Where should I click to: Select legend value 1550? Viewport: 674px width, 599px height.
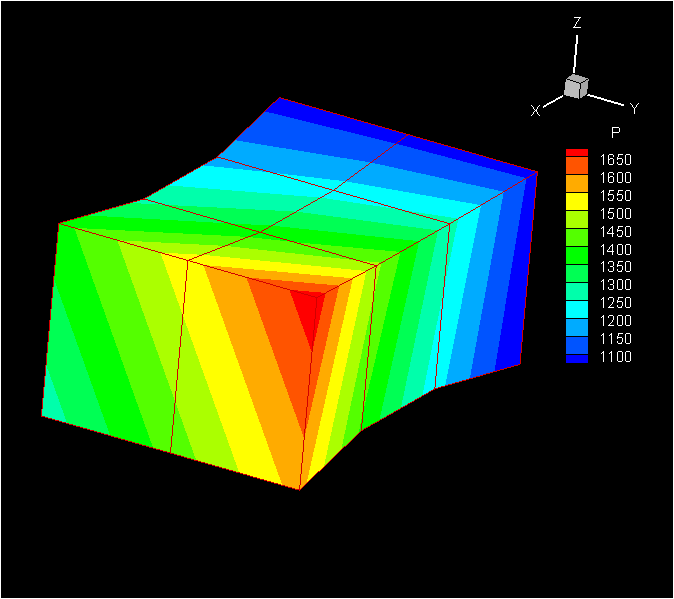click(616, 196)
